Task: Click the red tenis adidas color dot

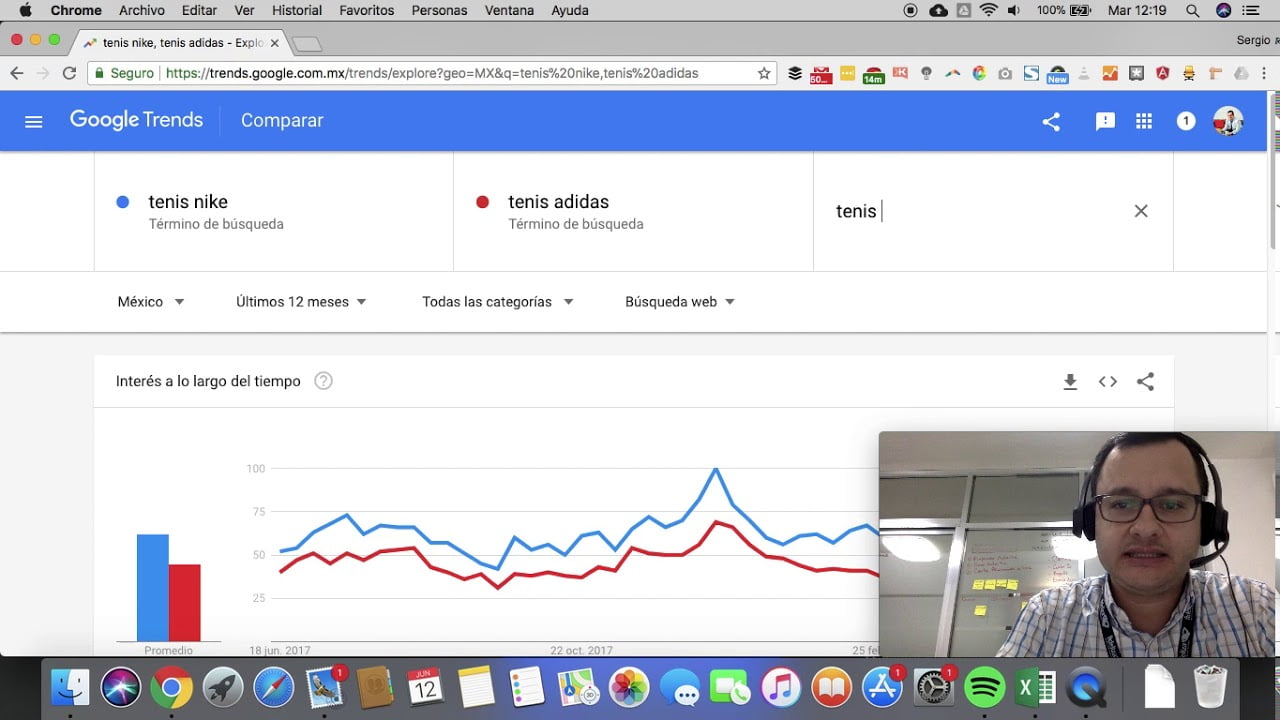Action: pos(482,202)
